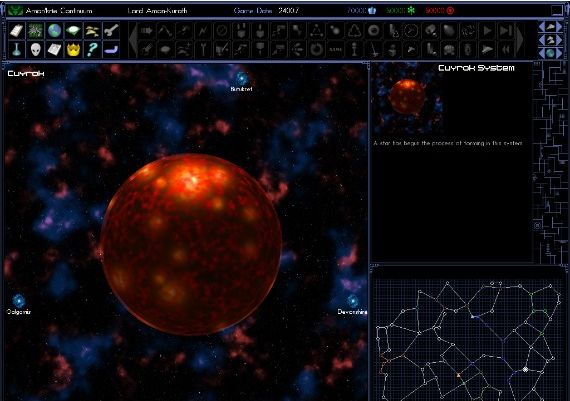Open the clipboard game menu icon
The width and height of the screenshot is (570, 401).
(17, 31)
